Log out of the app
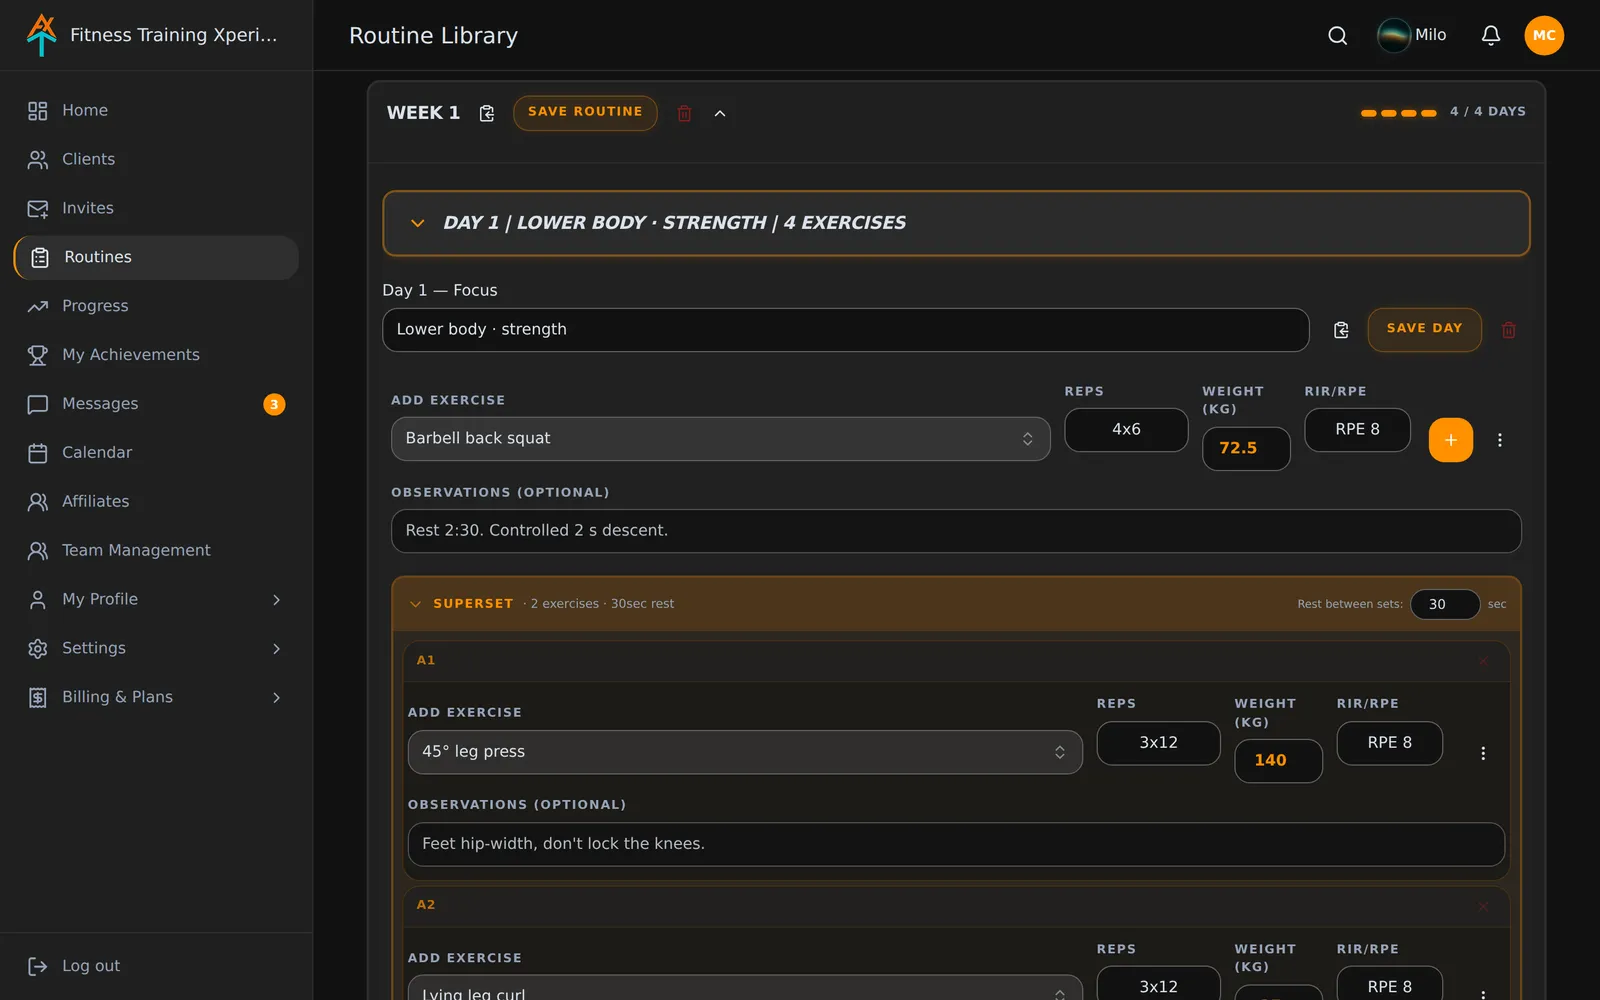Screen dimensions: 1600x1000 [76, 966]
